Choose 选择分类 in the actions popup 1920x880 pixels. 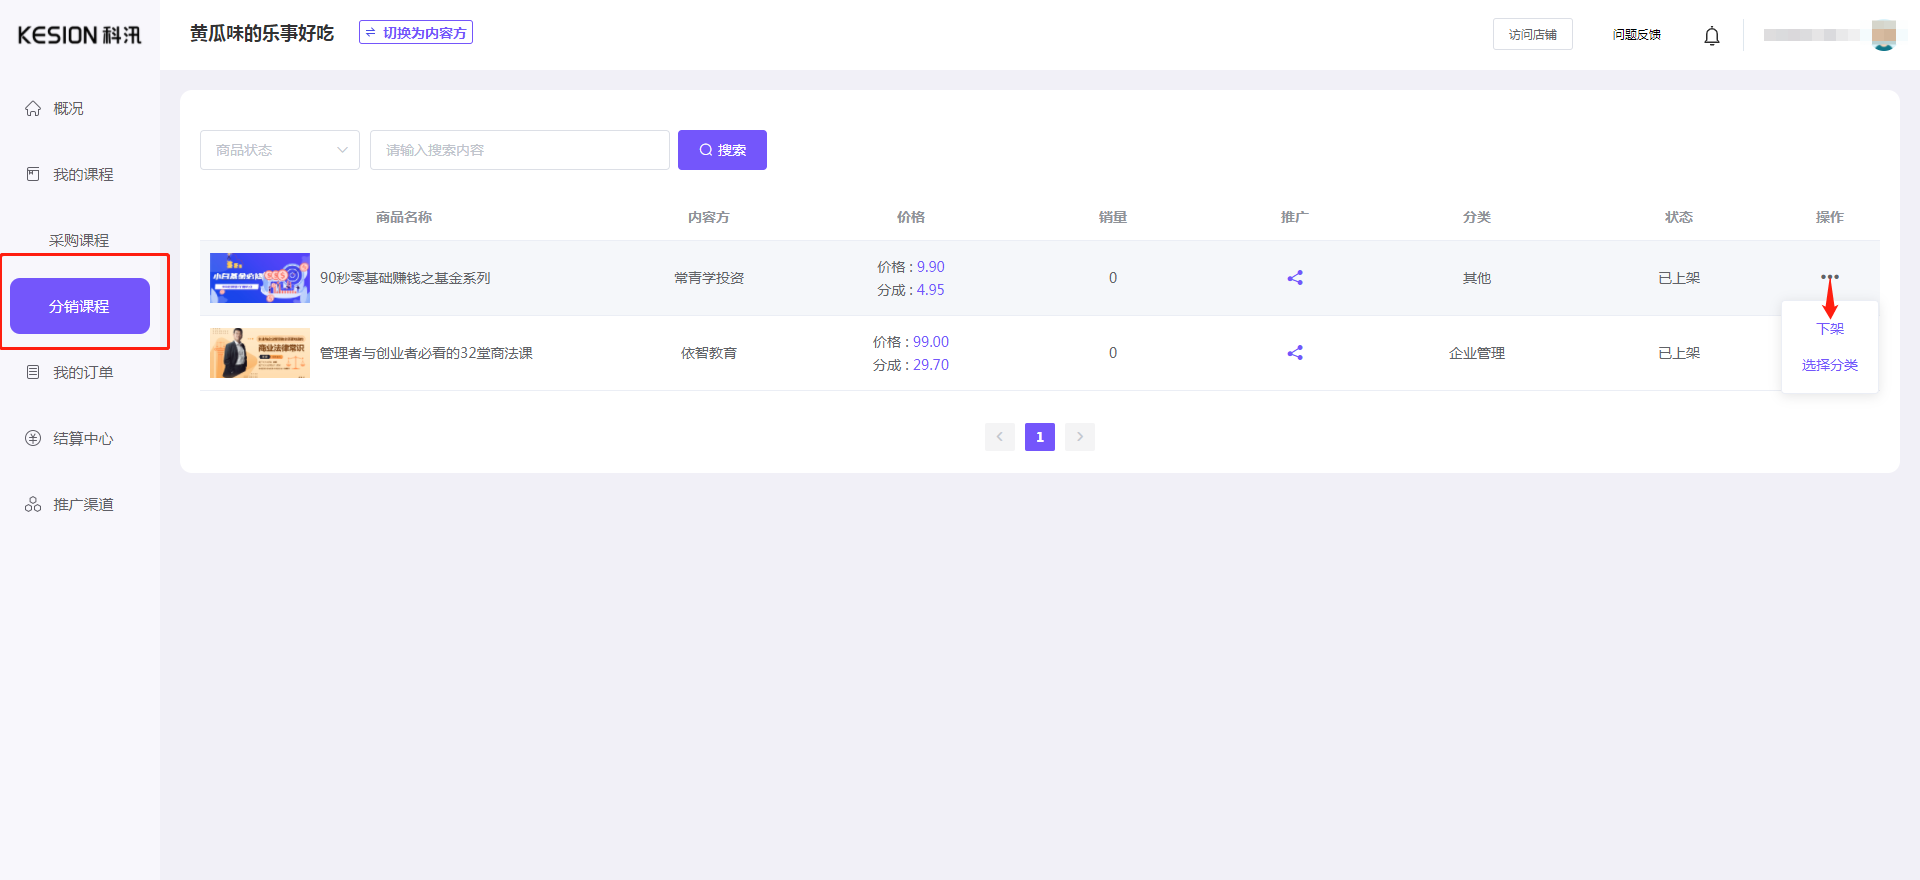(1829, 365)
